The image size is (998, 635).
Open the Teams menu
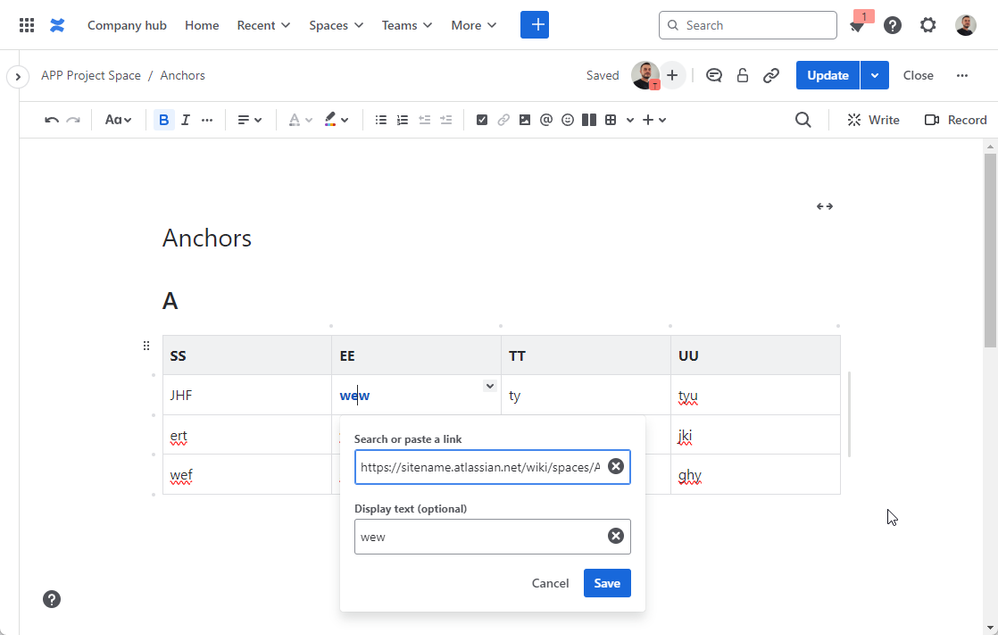tap(407, 25)
